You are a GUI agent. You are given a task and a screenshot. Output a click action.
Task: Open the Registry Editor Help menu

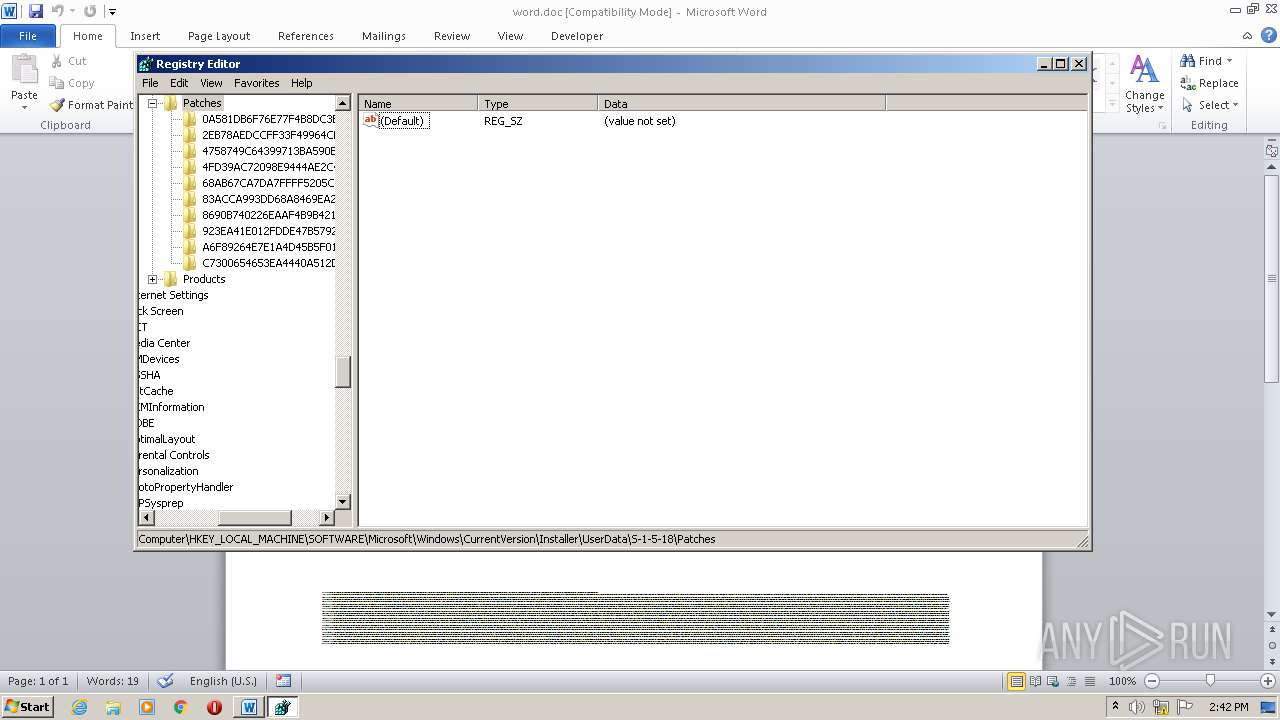click(302, 83)
